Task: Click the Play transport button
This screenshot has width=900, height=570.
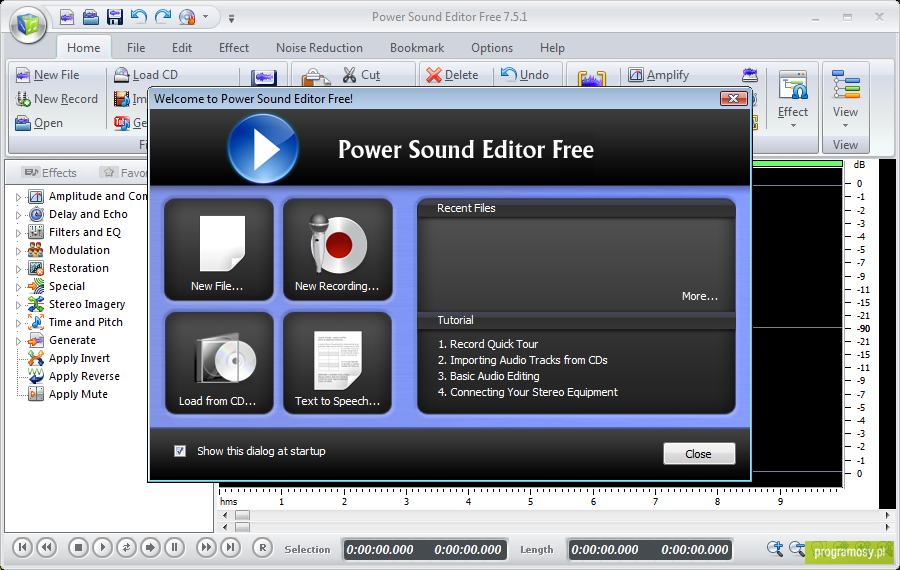Action: point(102,547)
